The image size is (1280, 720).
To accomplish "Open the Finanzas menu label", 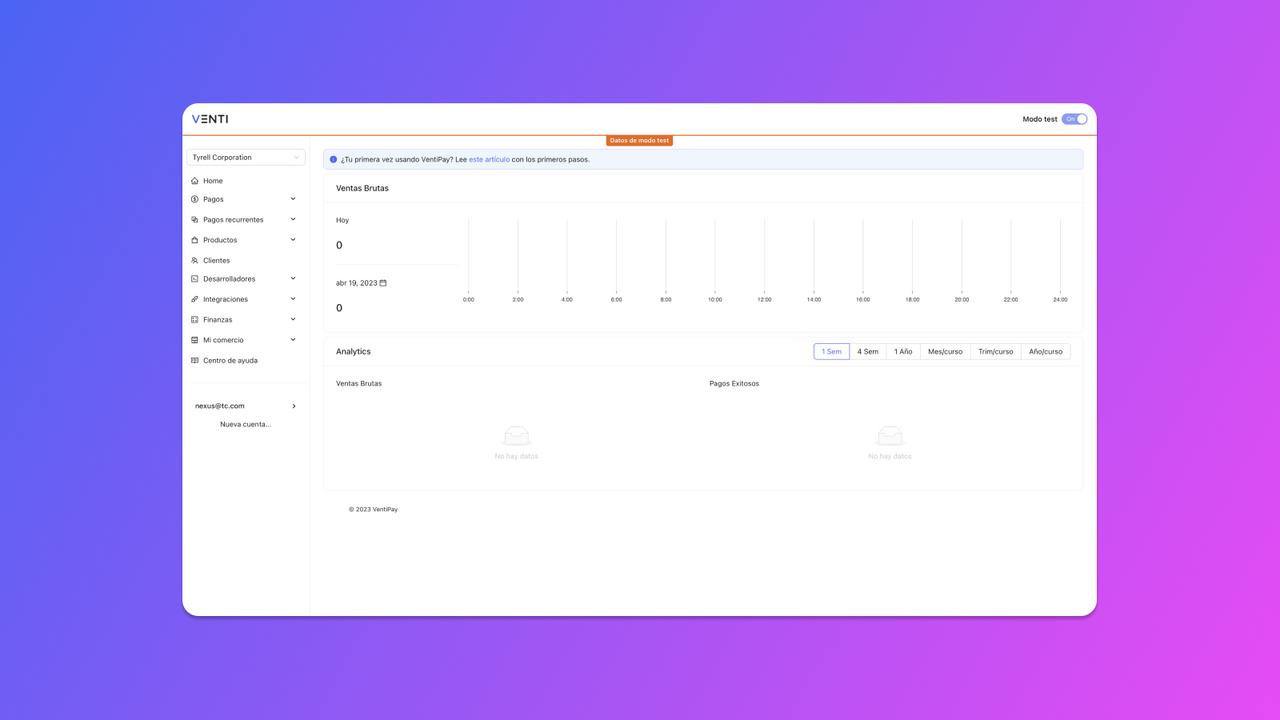I will [217, 320].
